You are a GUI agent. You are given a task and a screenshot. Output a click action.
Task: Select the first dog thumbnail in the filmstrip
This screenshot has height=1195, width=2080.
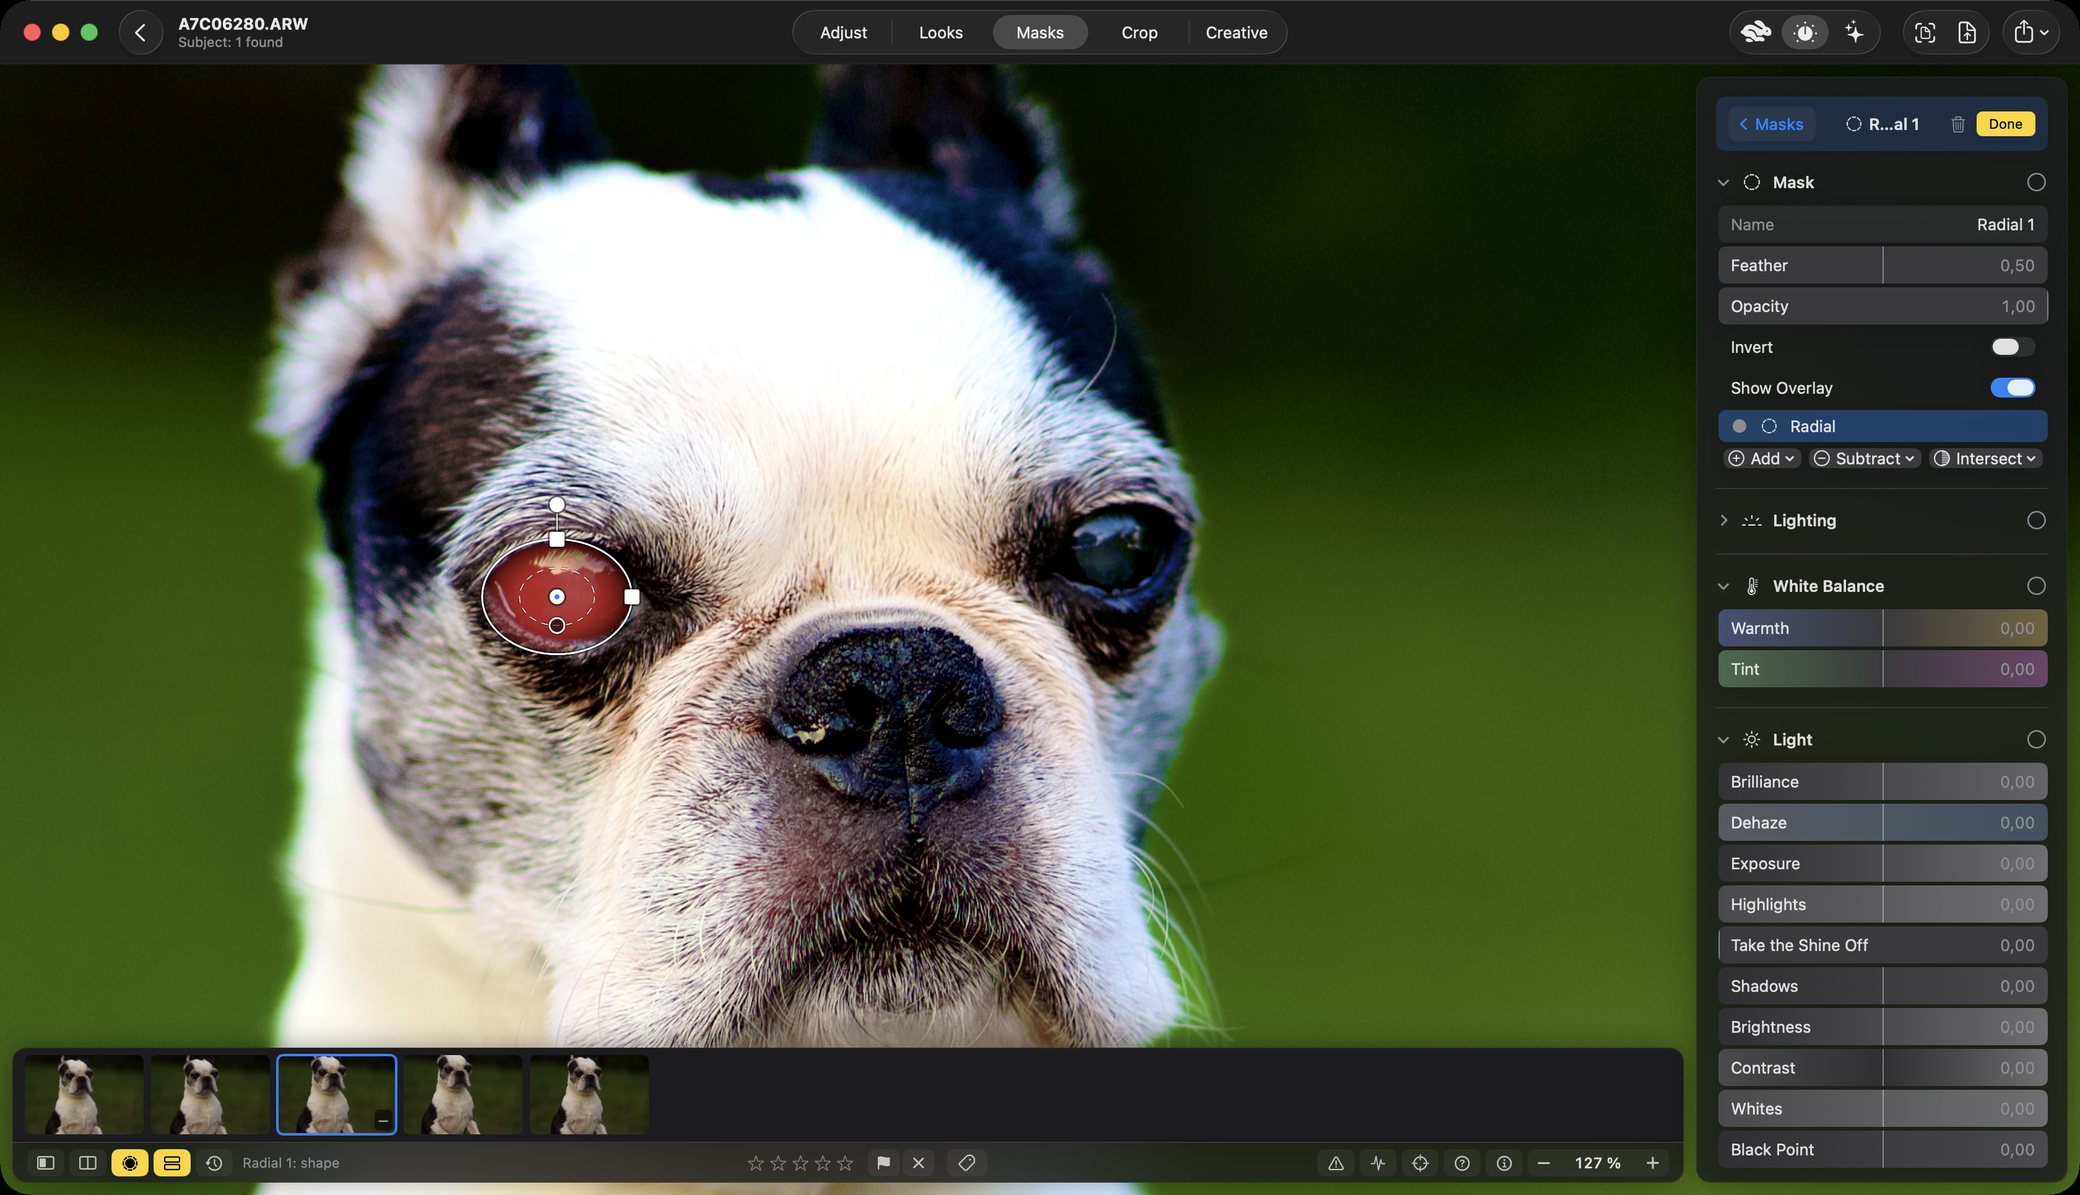point(84,1094)
